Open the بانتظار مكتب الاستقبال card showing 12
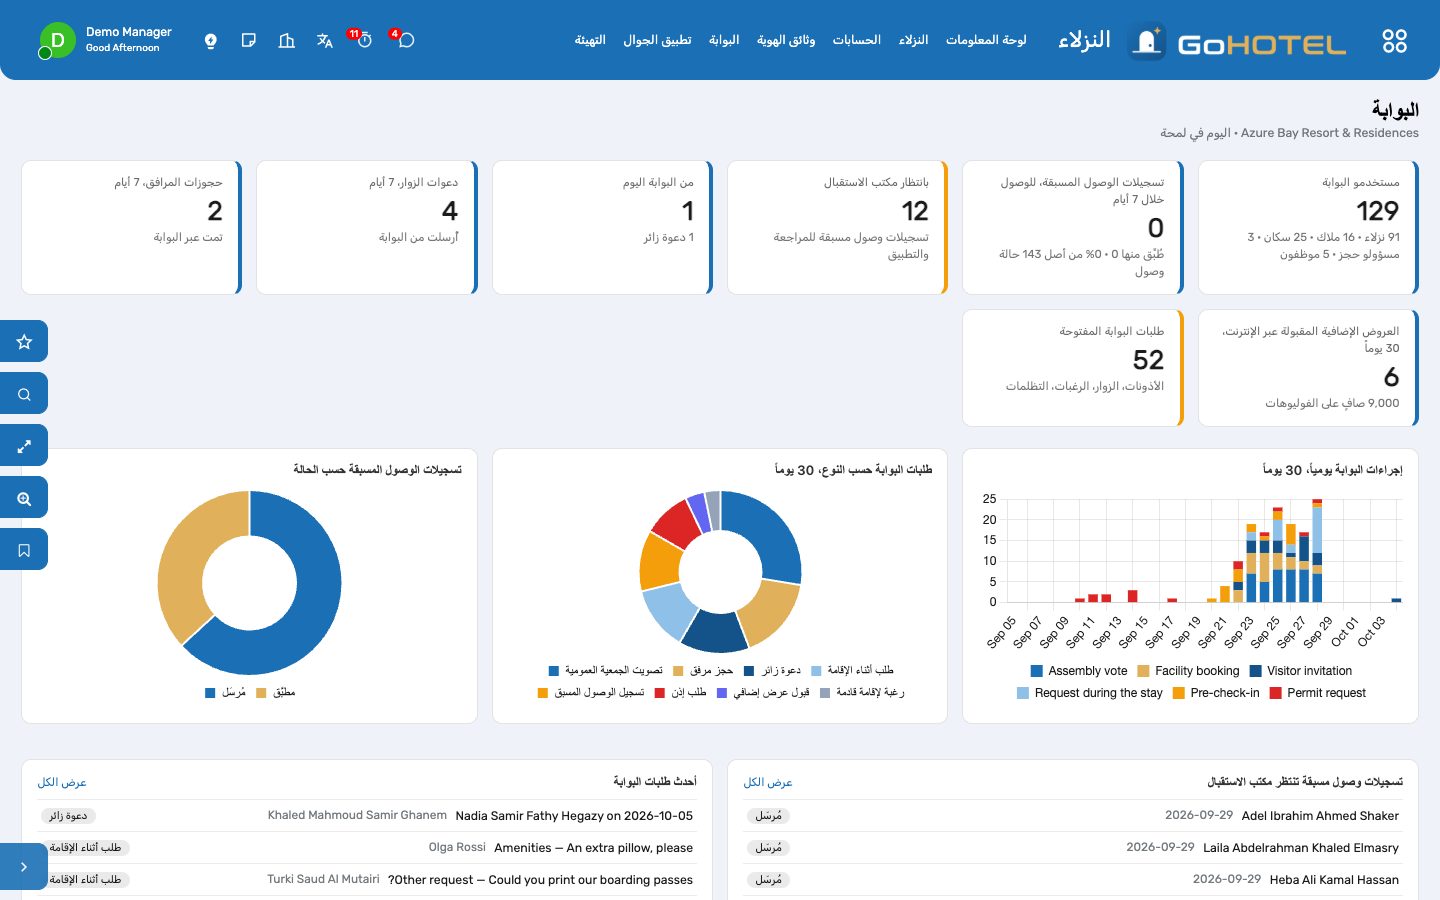Viewport: 1440px width, 900px height. click(837, 227)
